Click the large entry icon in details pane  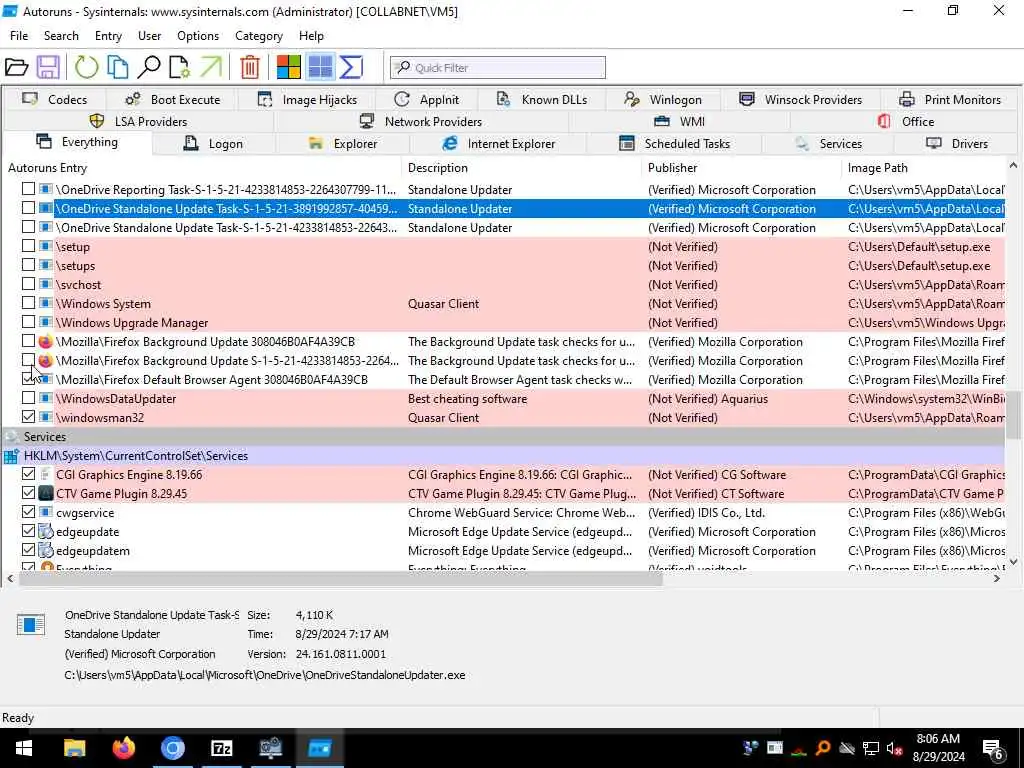coord(31,624)
